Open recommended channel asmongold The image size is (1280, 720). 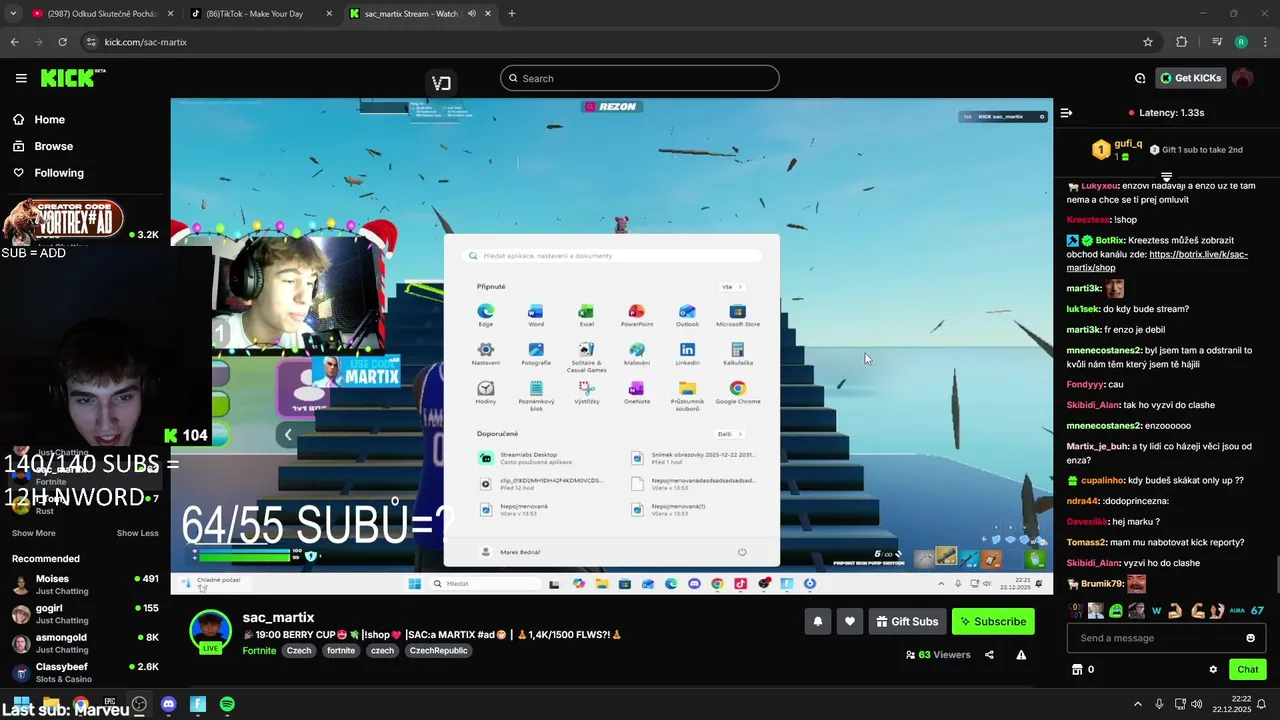click(x=85, y=642)
